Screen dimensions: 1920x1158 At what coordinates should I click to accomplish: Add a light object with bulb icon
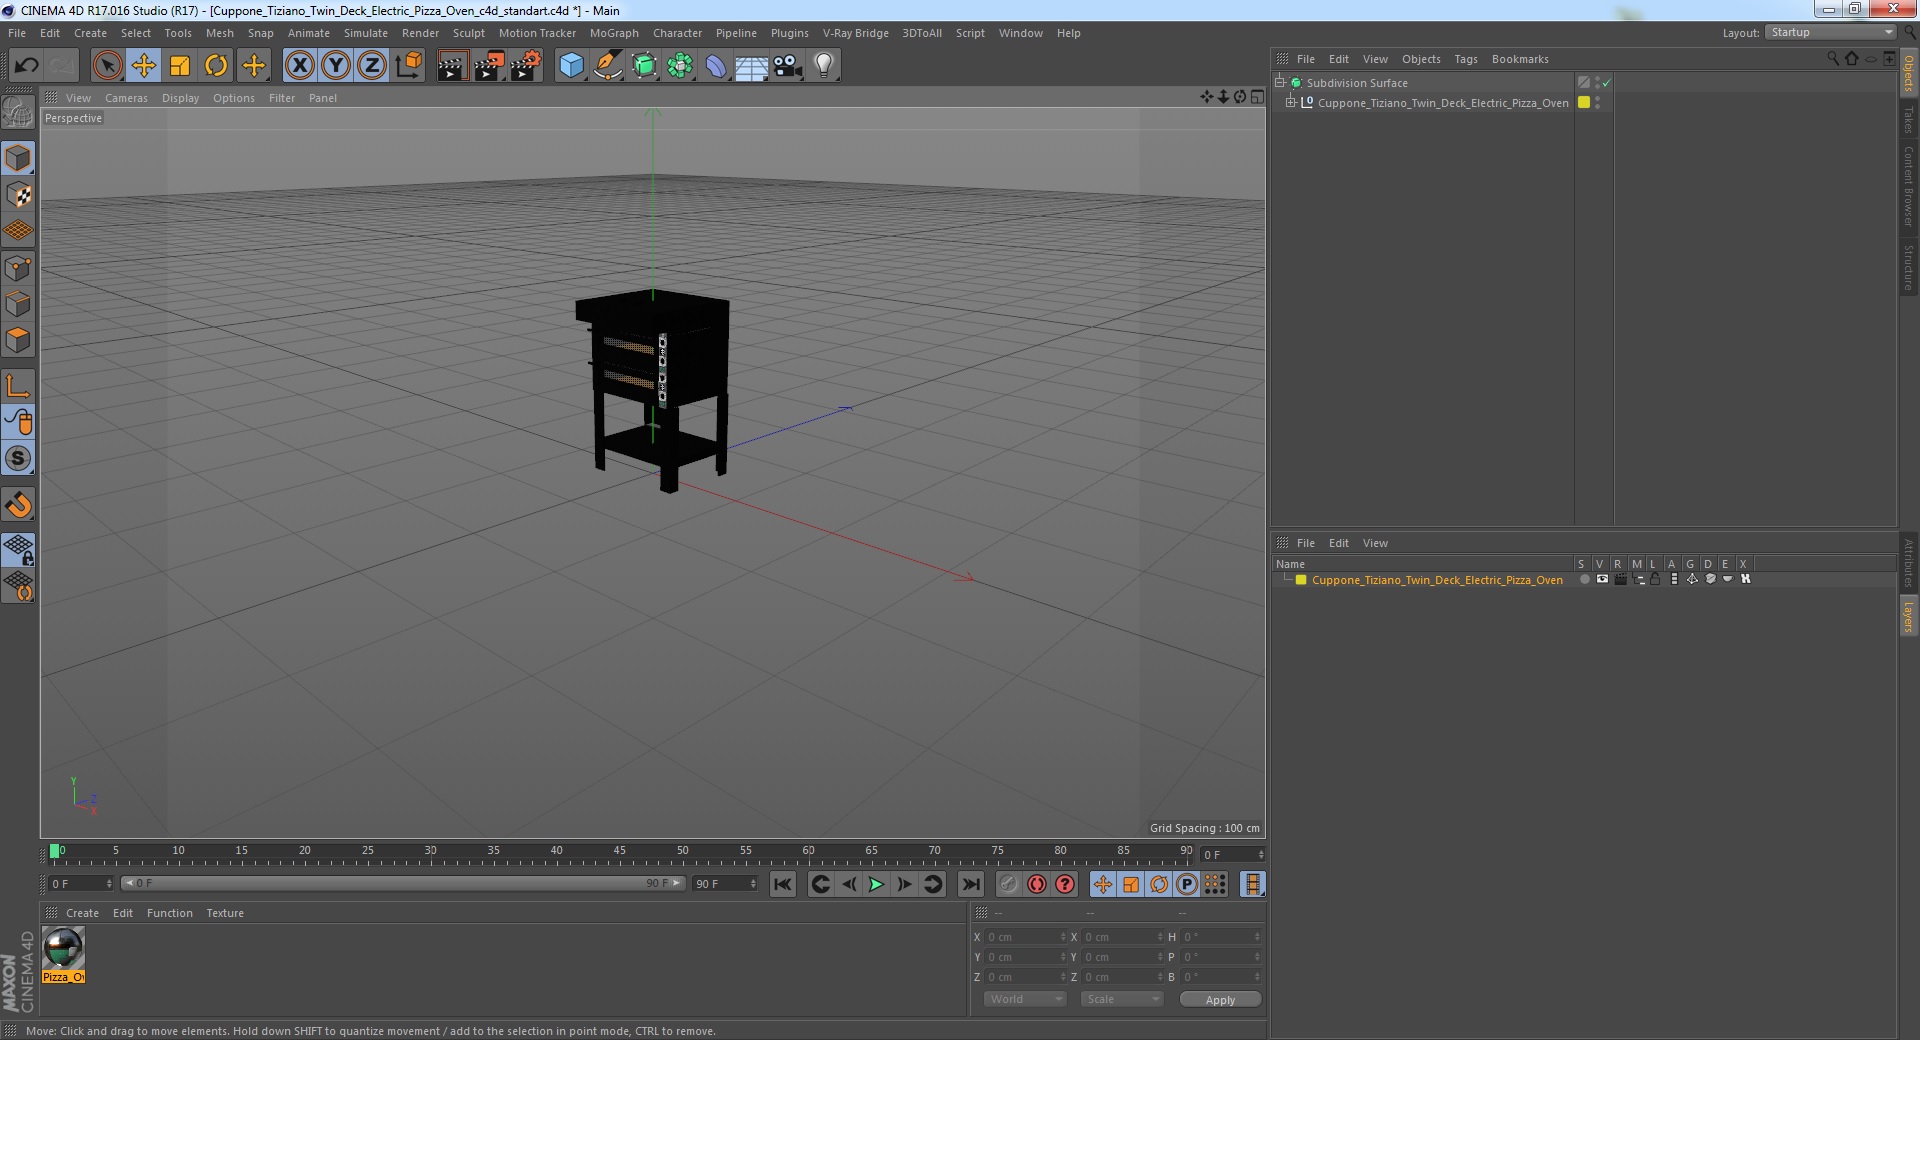pos(823,66)
